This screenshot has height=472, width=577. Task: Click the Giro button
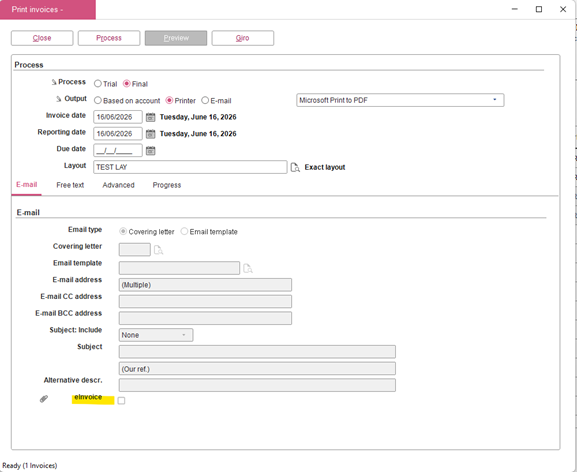coord(243,38)
